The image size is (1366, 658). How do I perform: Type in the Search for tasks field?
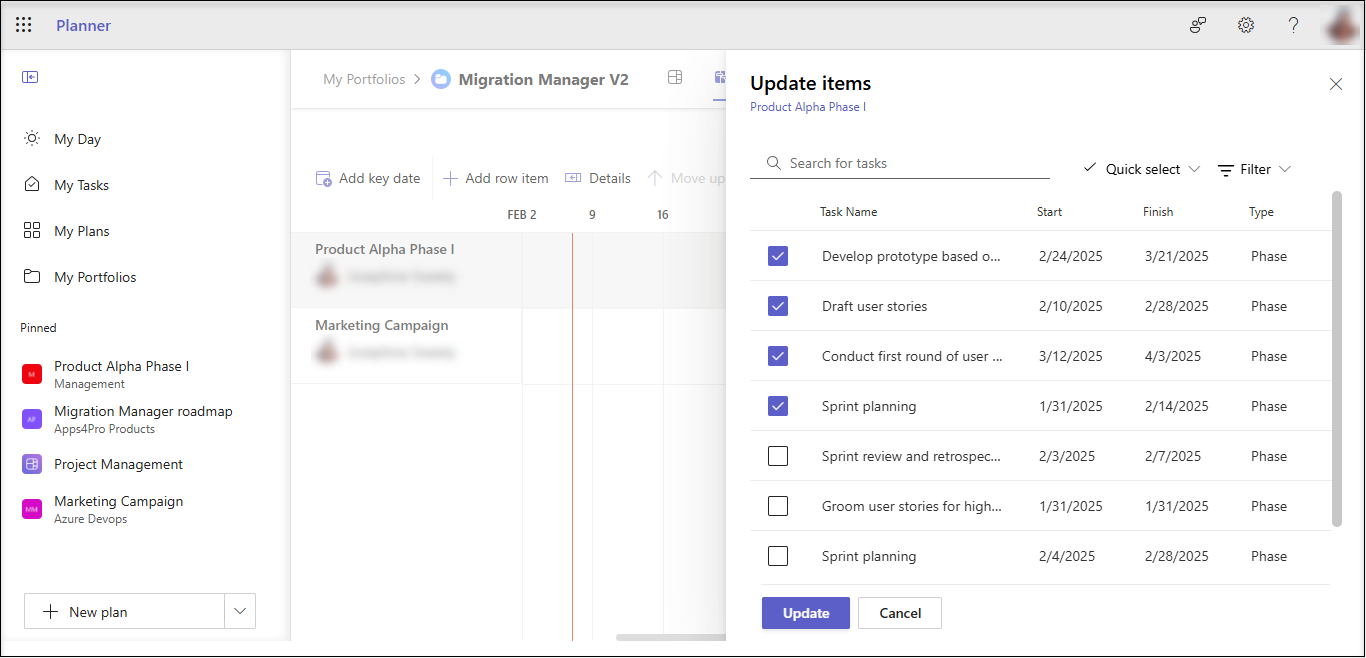tap(900, 162)
